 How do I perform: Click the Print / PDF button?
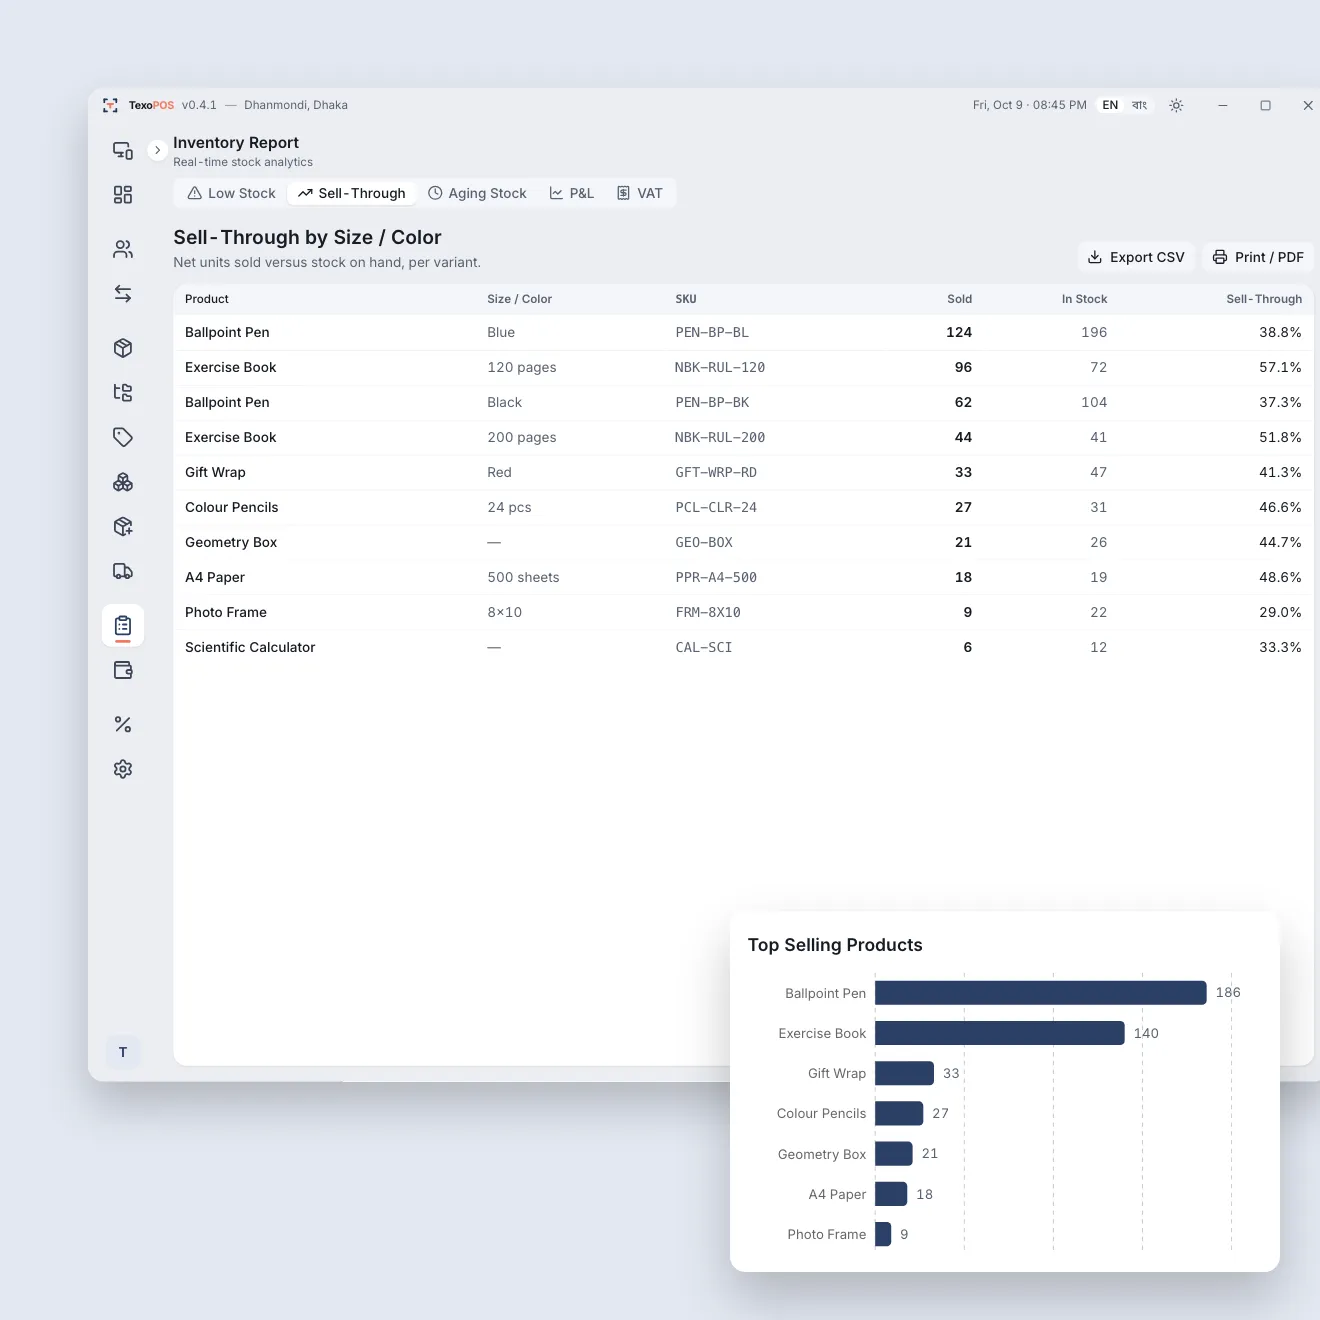coord(1258,257)
